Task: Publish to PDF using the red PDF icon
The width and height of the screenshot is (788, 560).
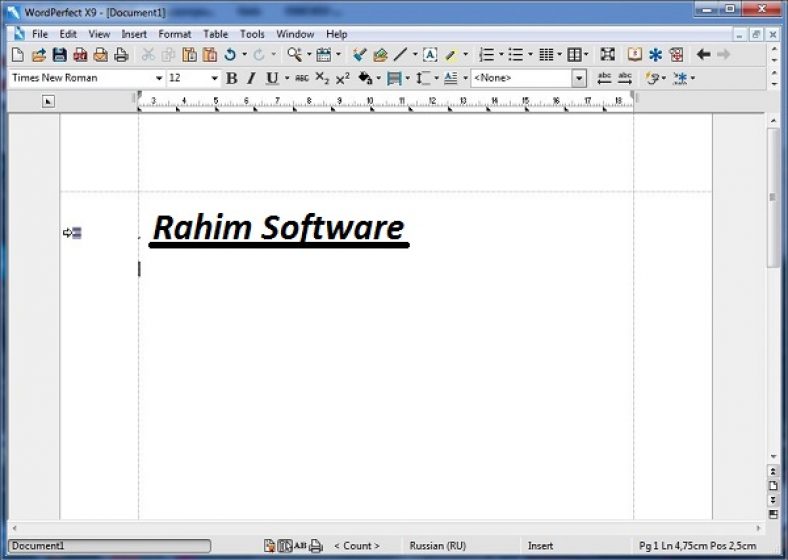Action: pos(80,54)
